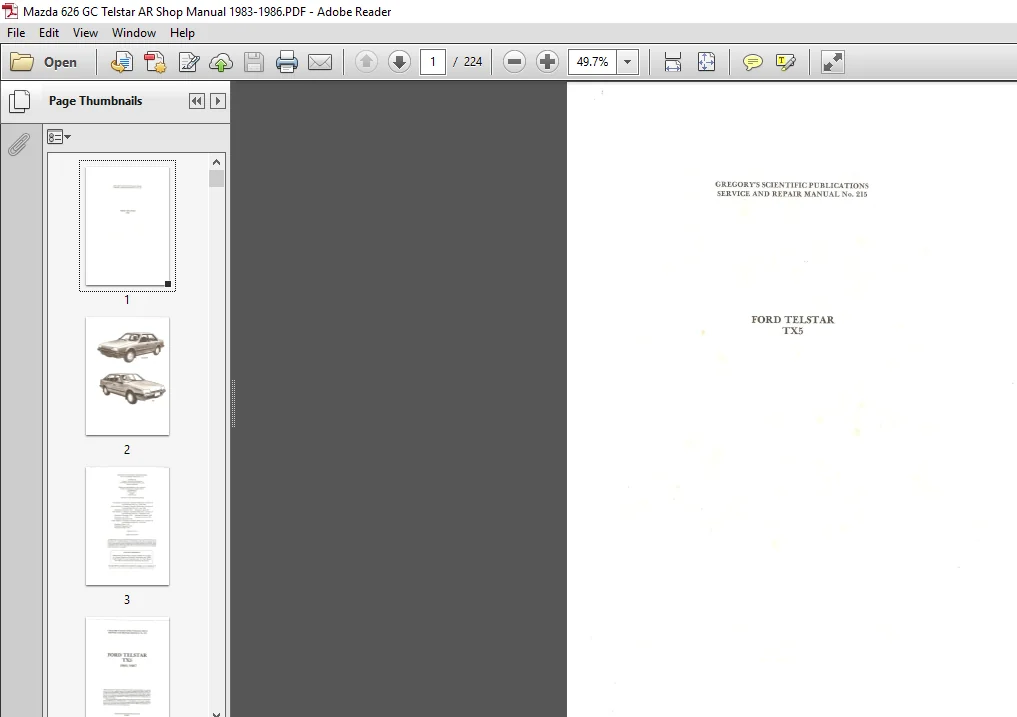Open the Edit menu
Viewport: 1017px width, 717px height.
click(x=49, y=32)
